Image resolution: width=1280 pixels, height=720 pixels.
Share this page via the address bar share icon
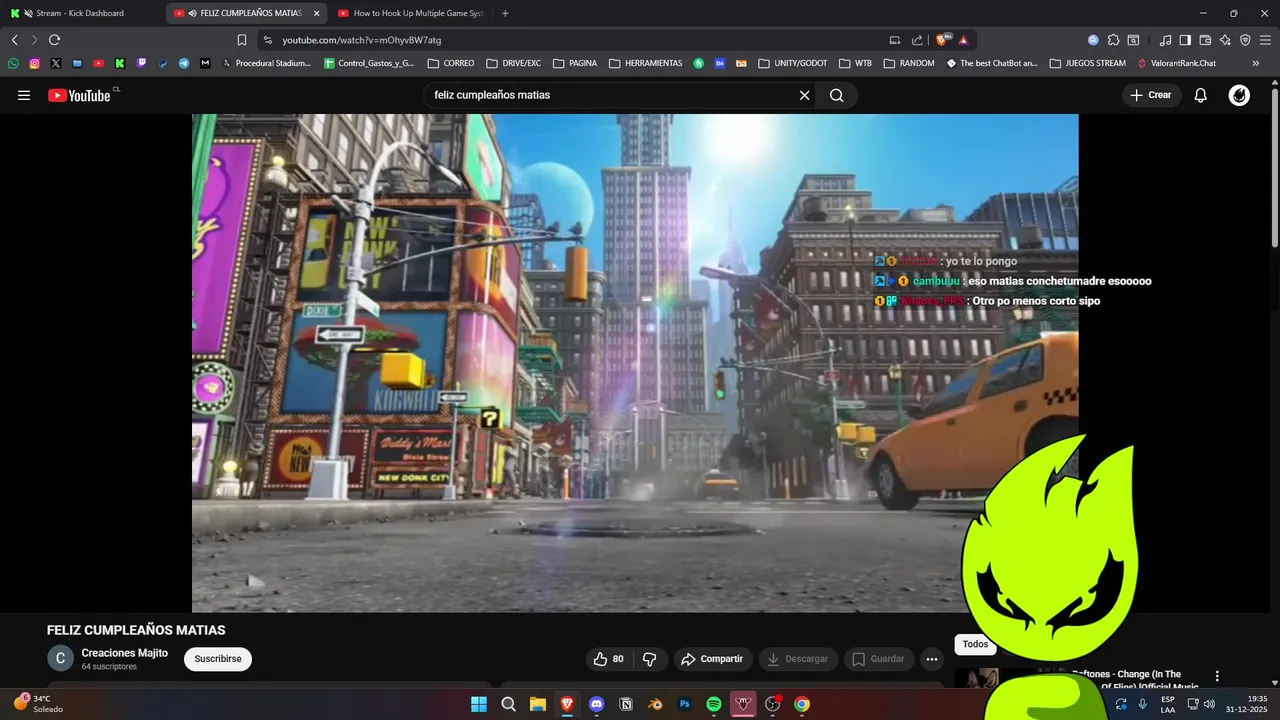(917, 40)
